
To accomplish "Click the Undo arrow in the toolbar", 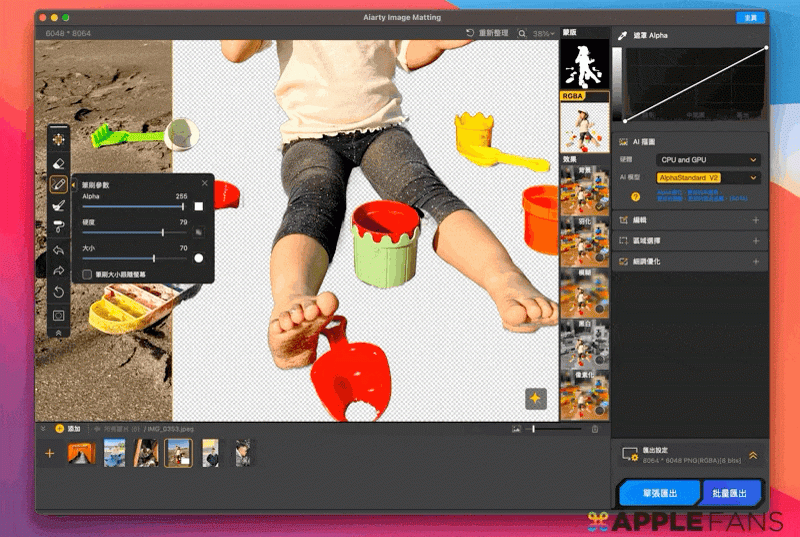I will pos(59,249).
